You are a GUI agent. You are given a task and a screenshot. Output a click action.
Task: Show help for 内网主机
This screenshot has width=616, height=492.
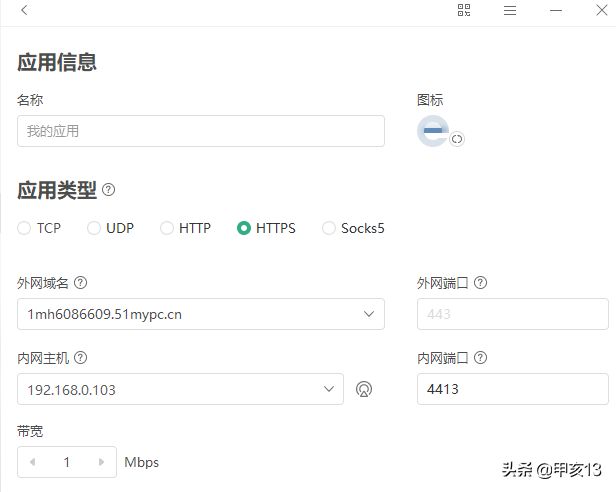tap(81, 358)
